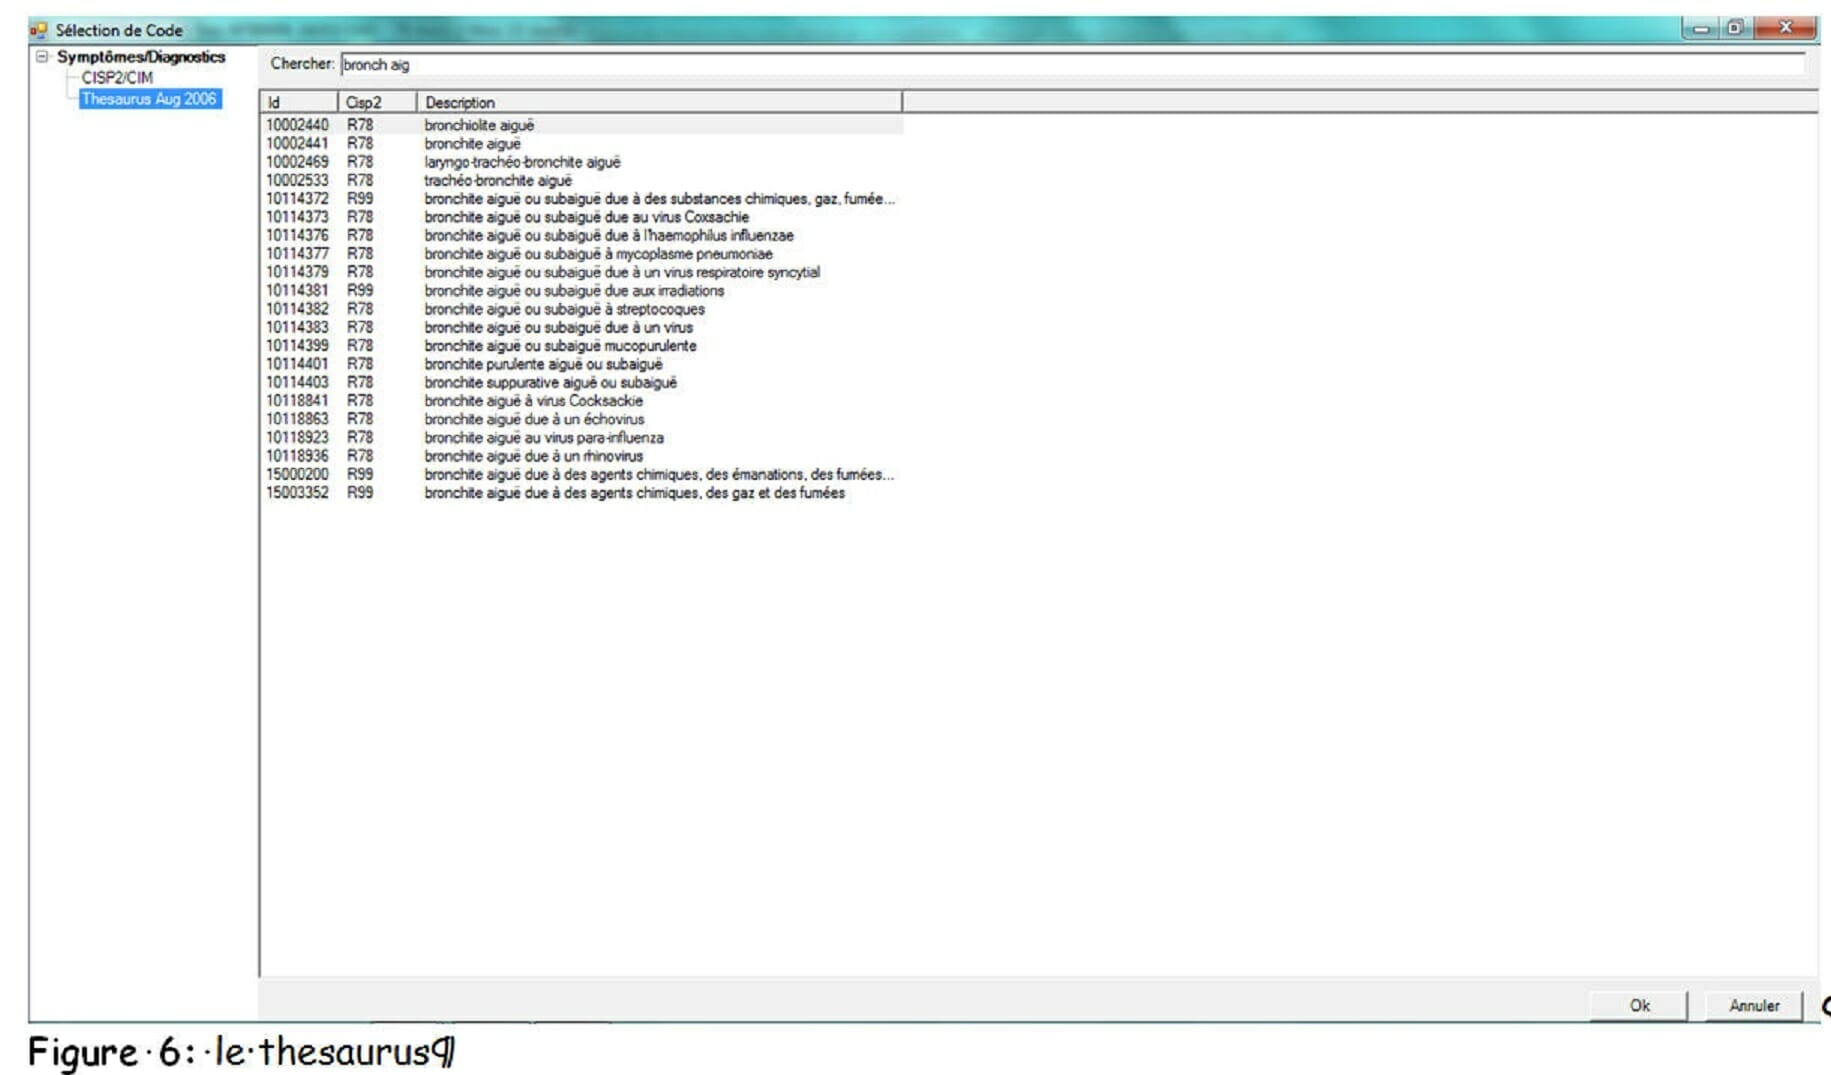
Task: Click the Chercher search input field
Action: tap(1070, 65)
